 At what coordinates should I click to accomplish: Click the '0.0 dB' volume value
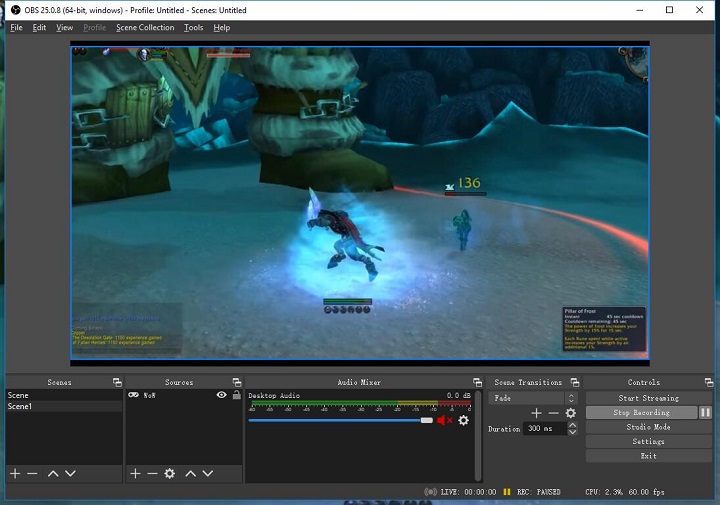(458, 395)
